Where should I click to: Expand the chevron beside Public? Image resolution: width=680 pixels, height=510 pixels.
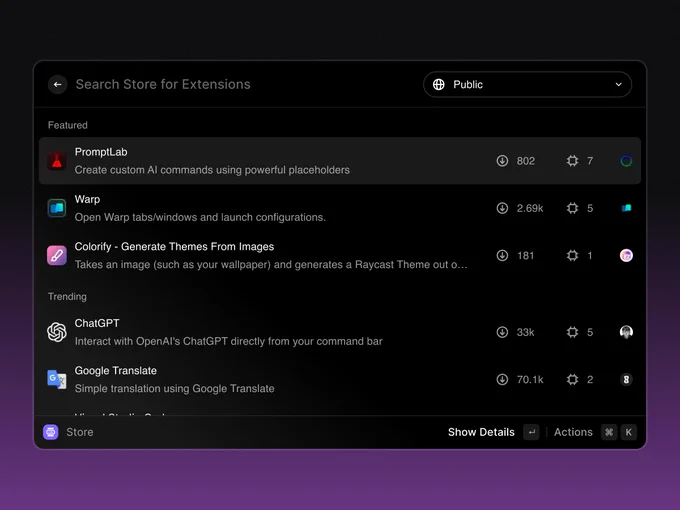coord(619,85)
